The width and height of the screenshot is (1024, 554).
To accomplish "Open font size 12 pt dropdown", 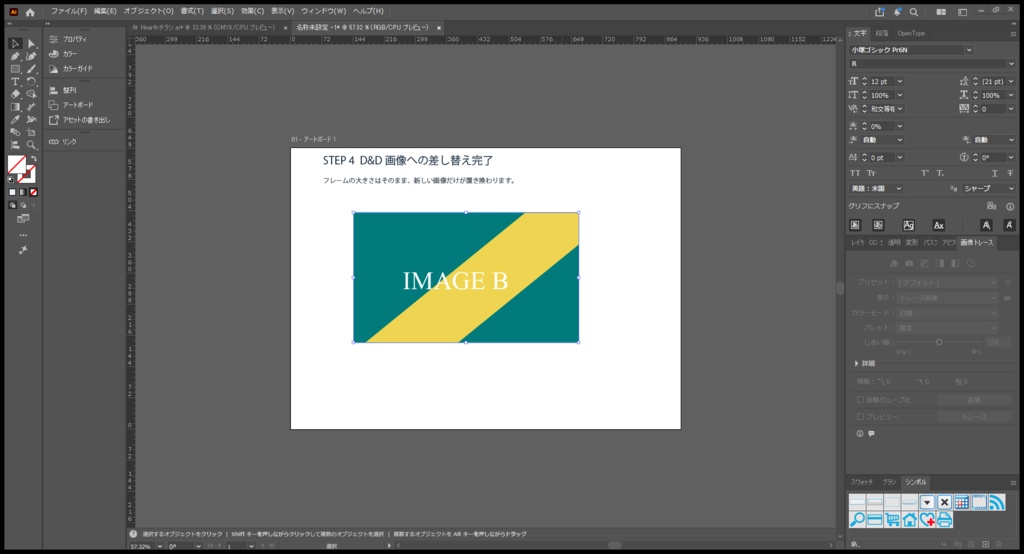I will pyautogui.click(x=899, y=82).
